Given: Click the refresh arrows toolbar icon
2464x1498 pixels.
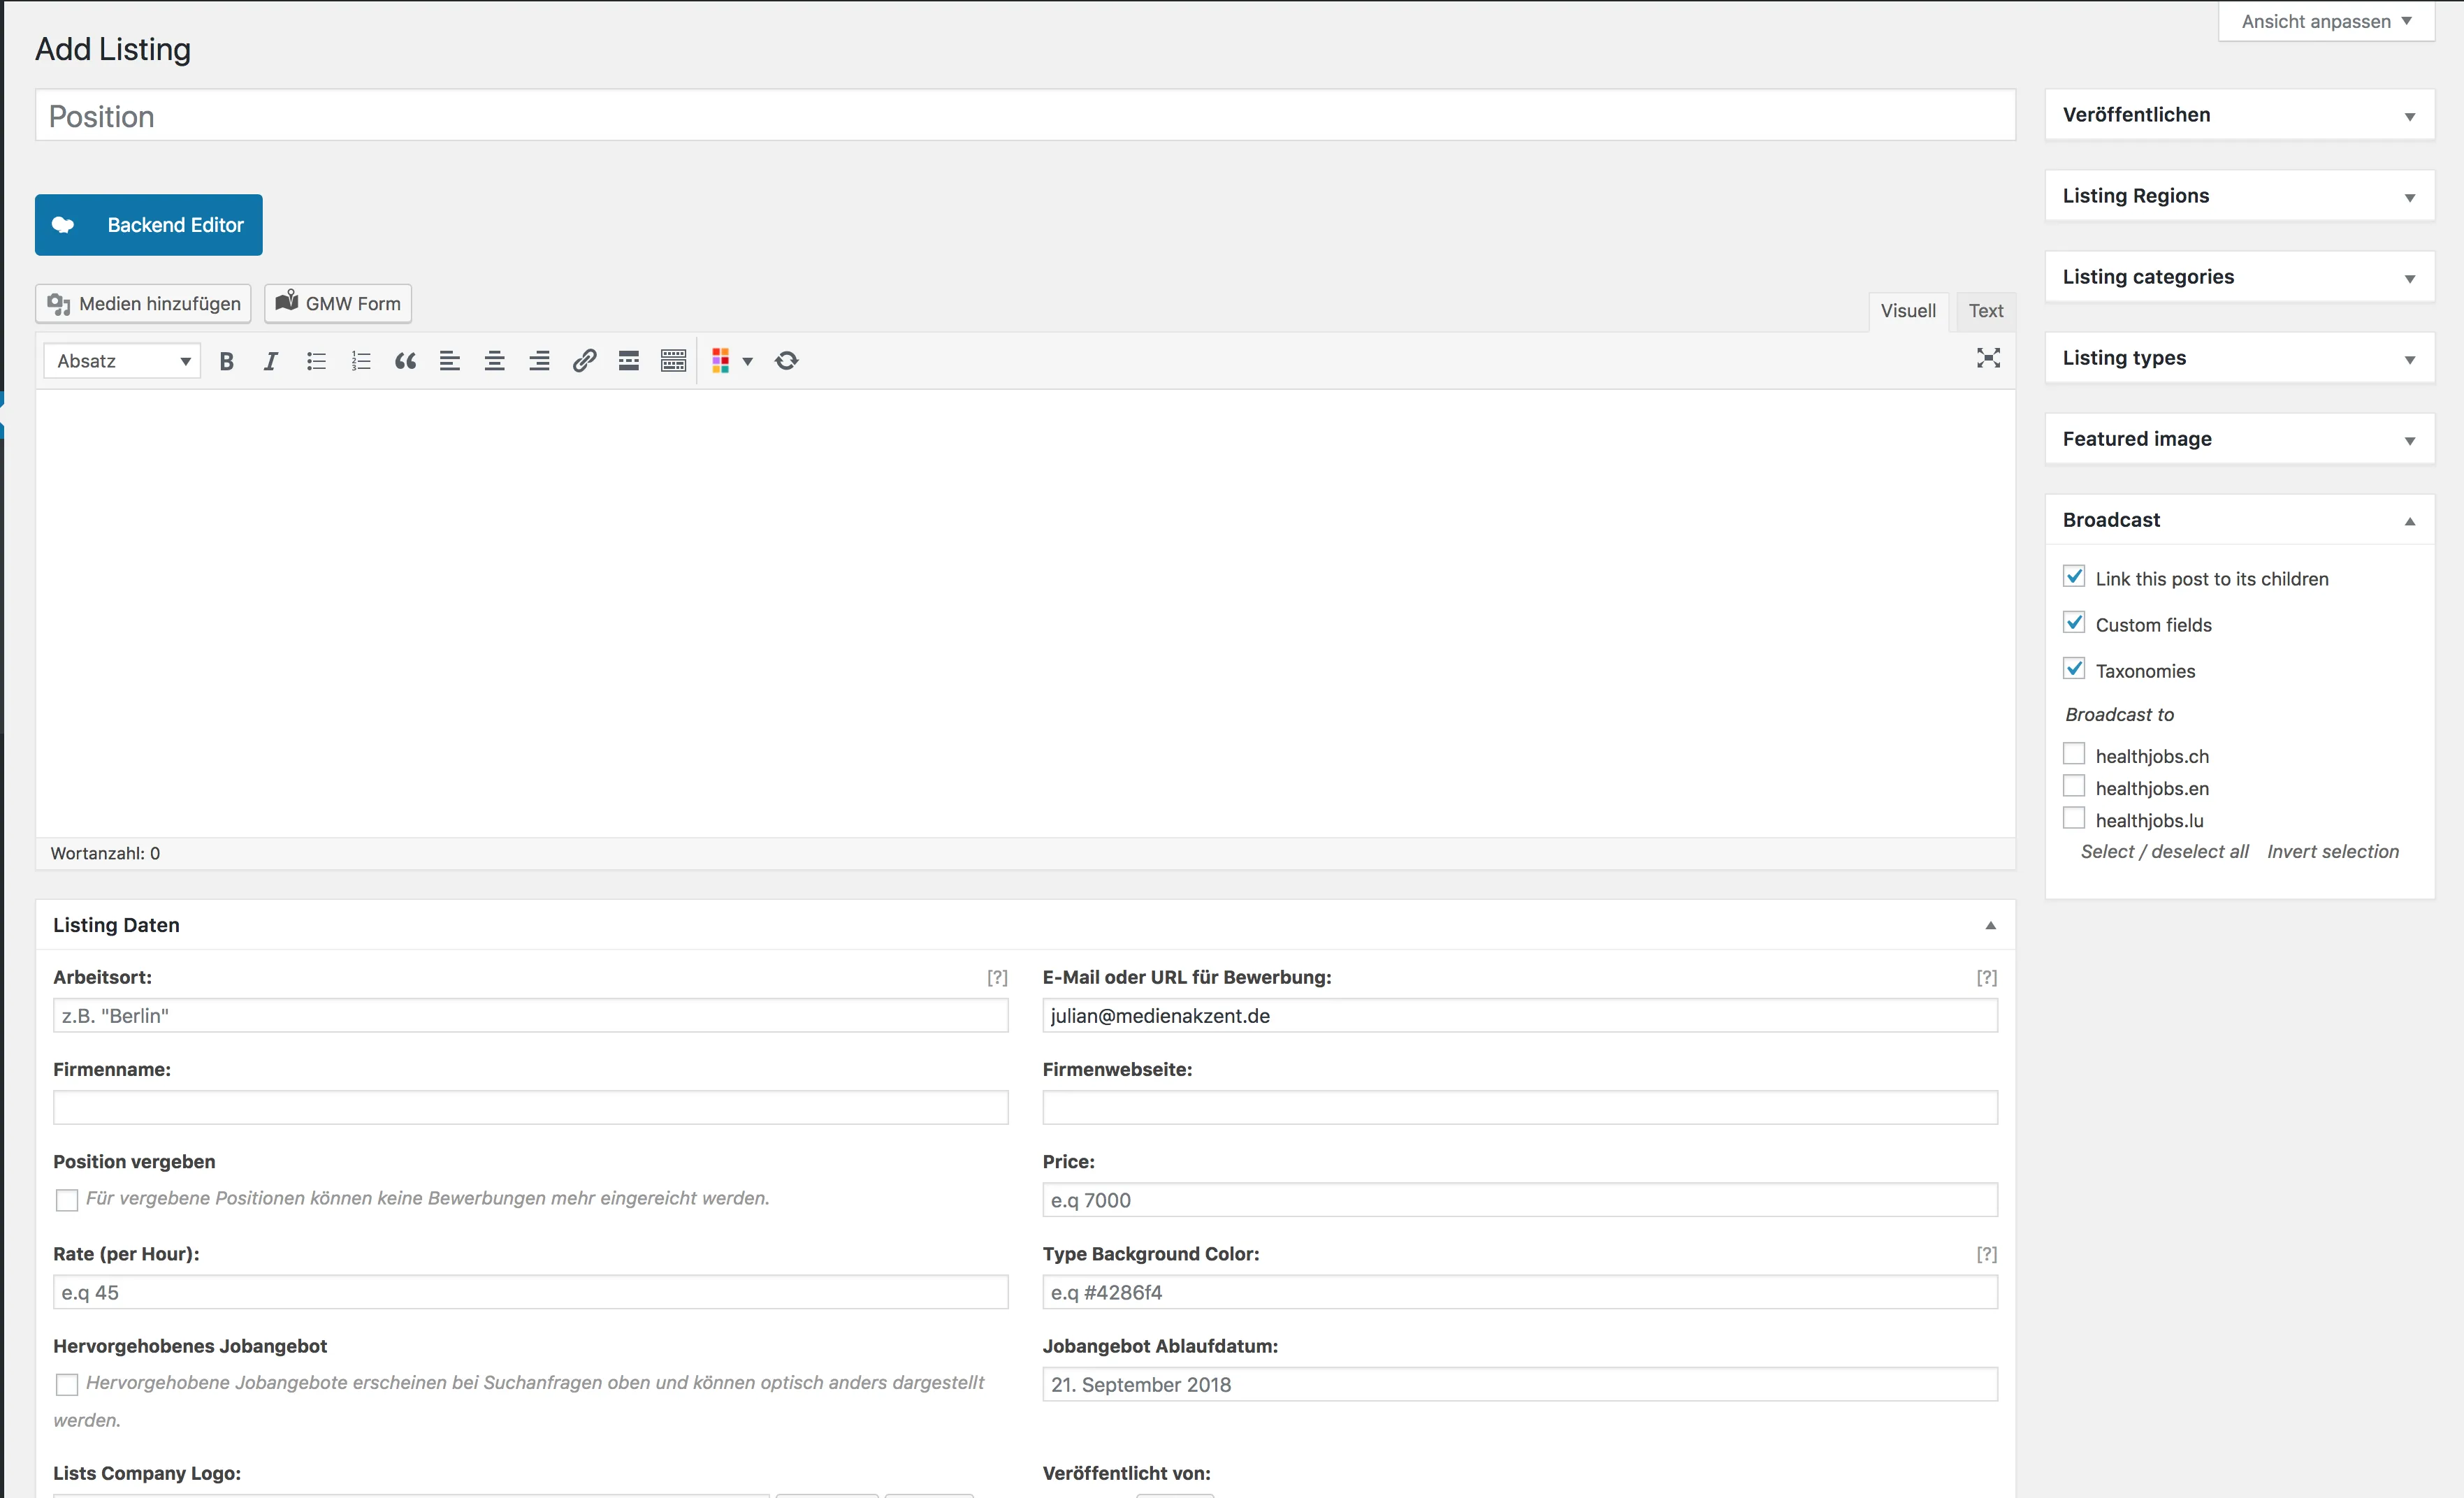Looking at the screenshot, I should coord(787,361).
